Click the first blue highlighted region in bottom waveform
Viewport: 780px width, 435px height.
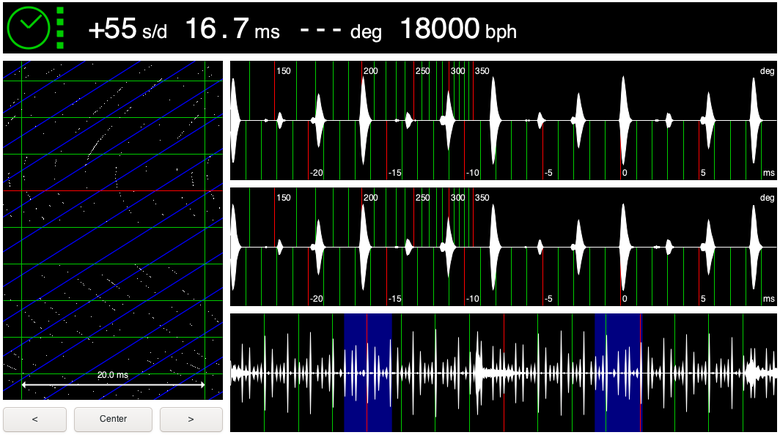368,372
